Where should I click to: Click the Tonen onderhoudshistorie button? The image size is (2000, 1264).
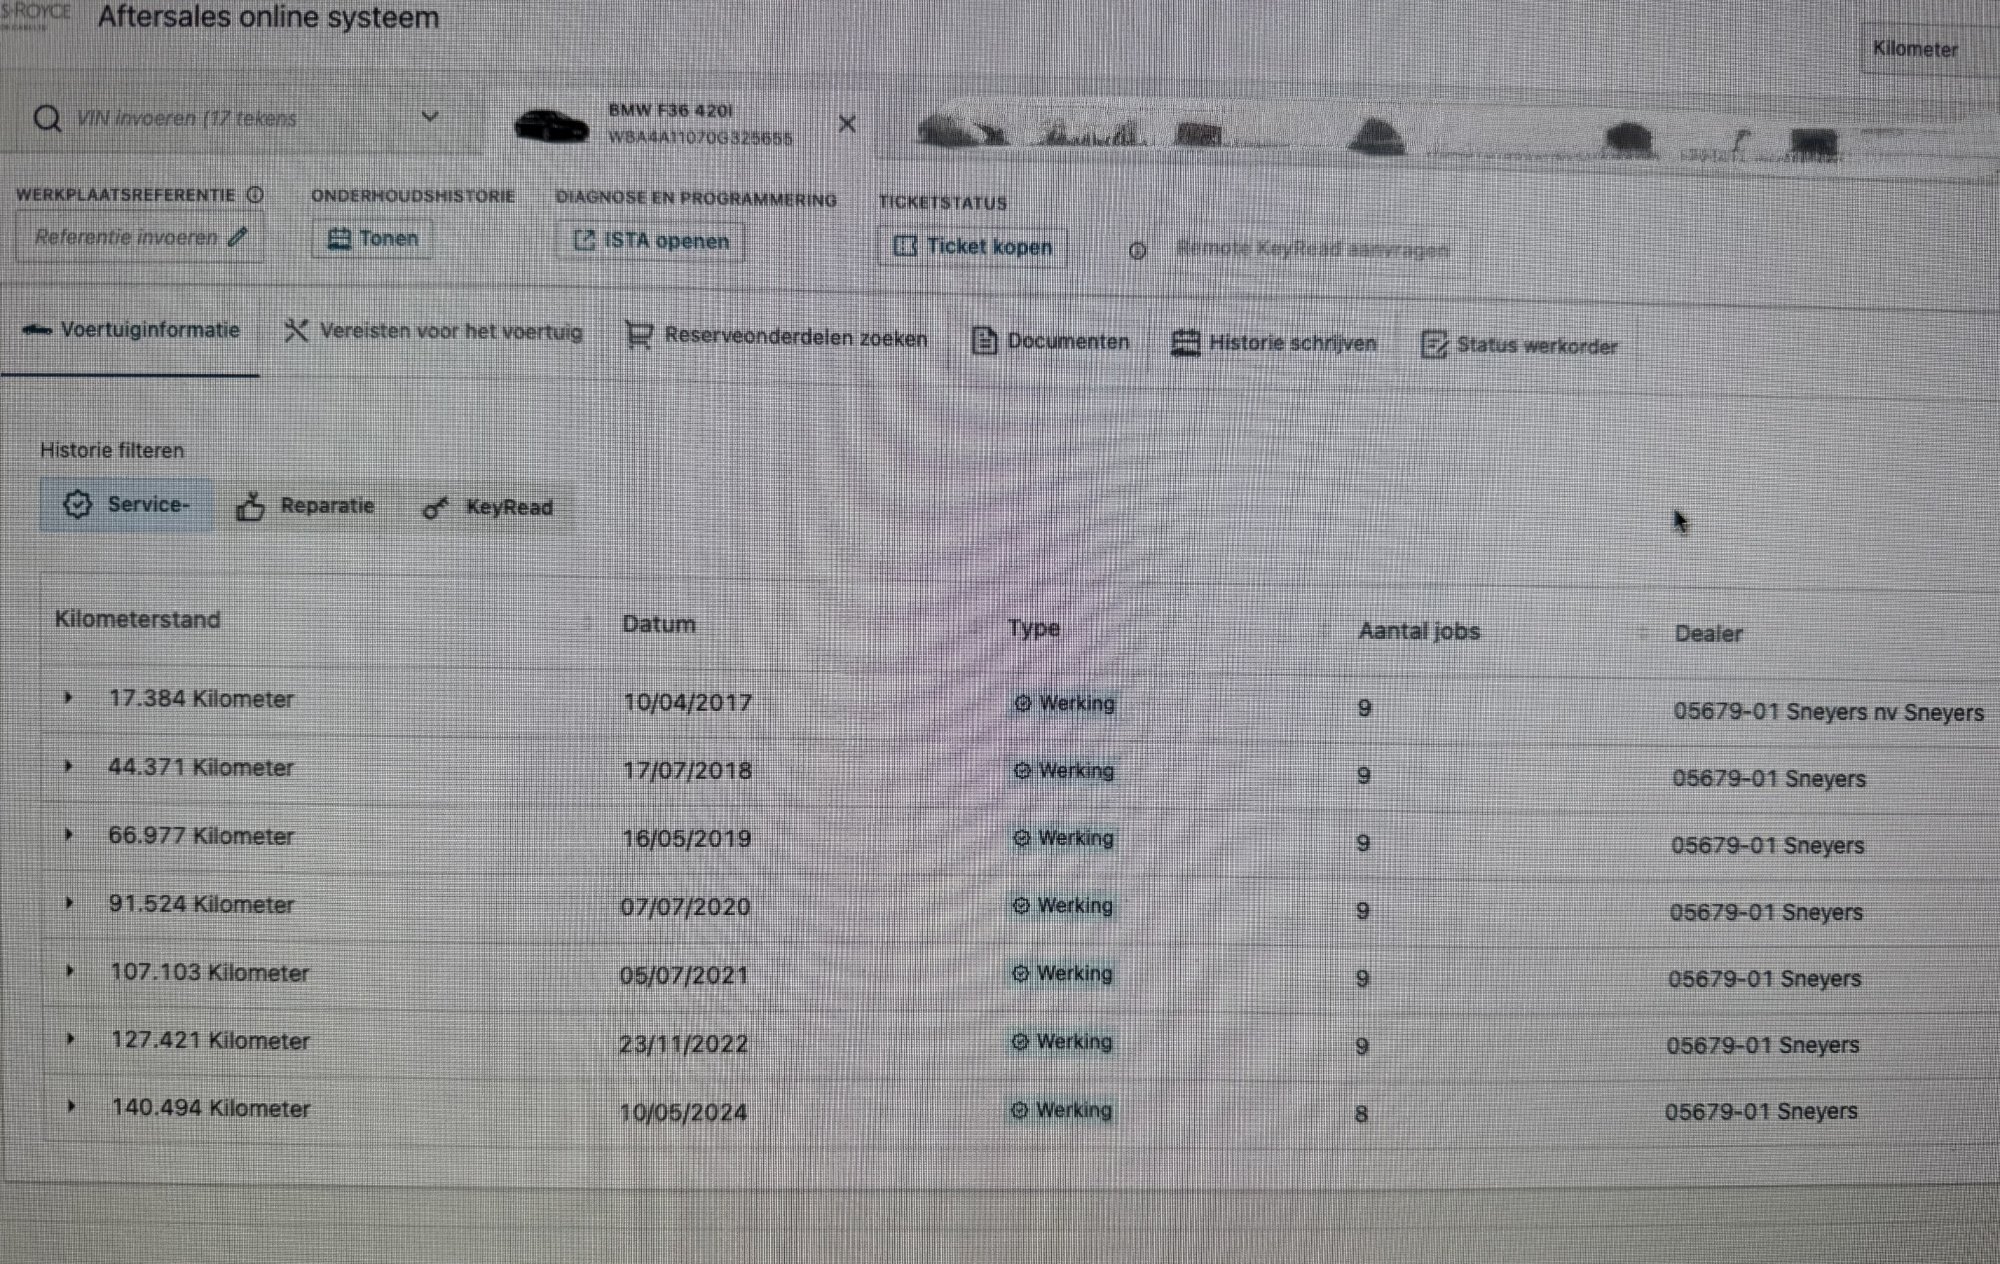373,239
